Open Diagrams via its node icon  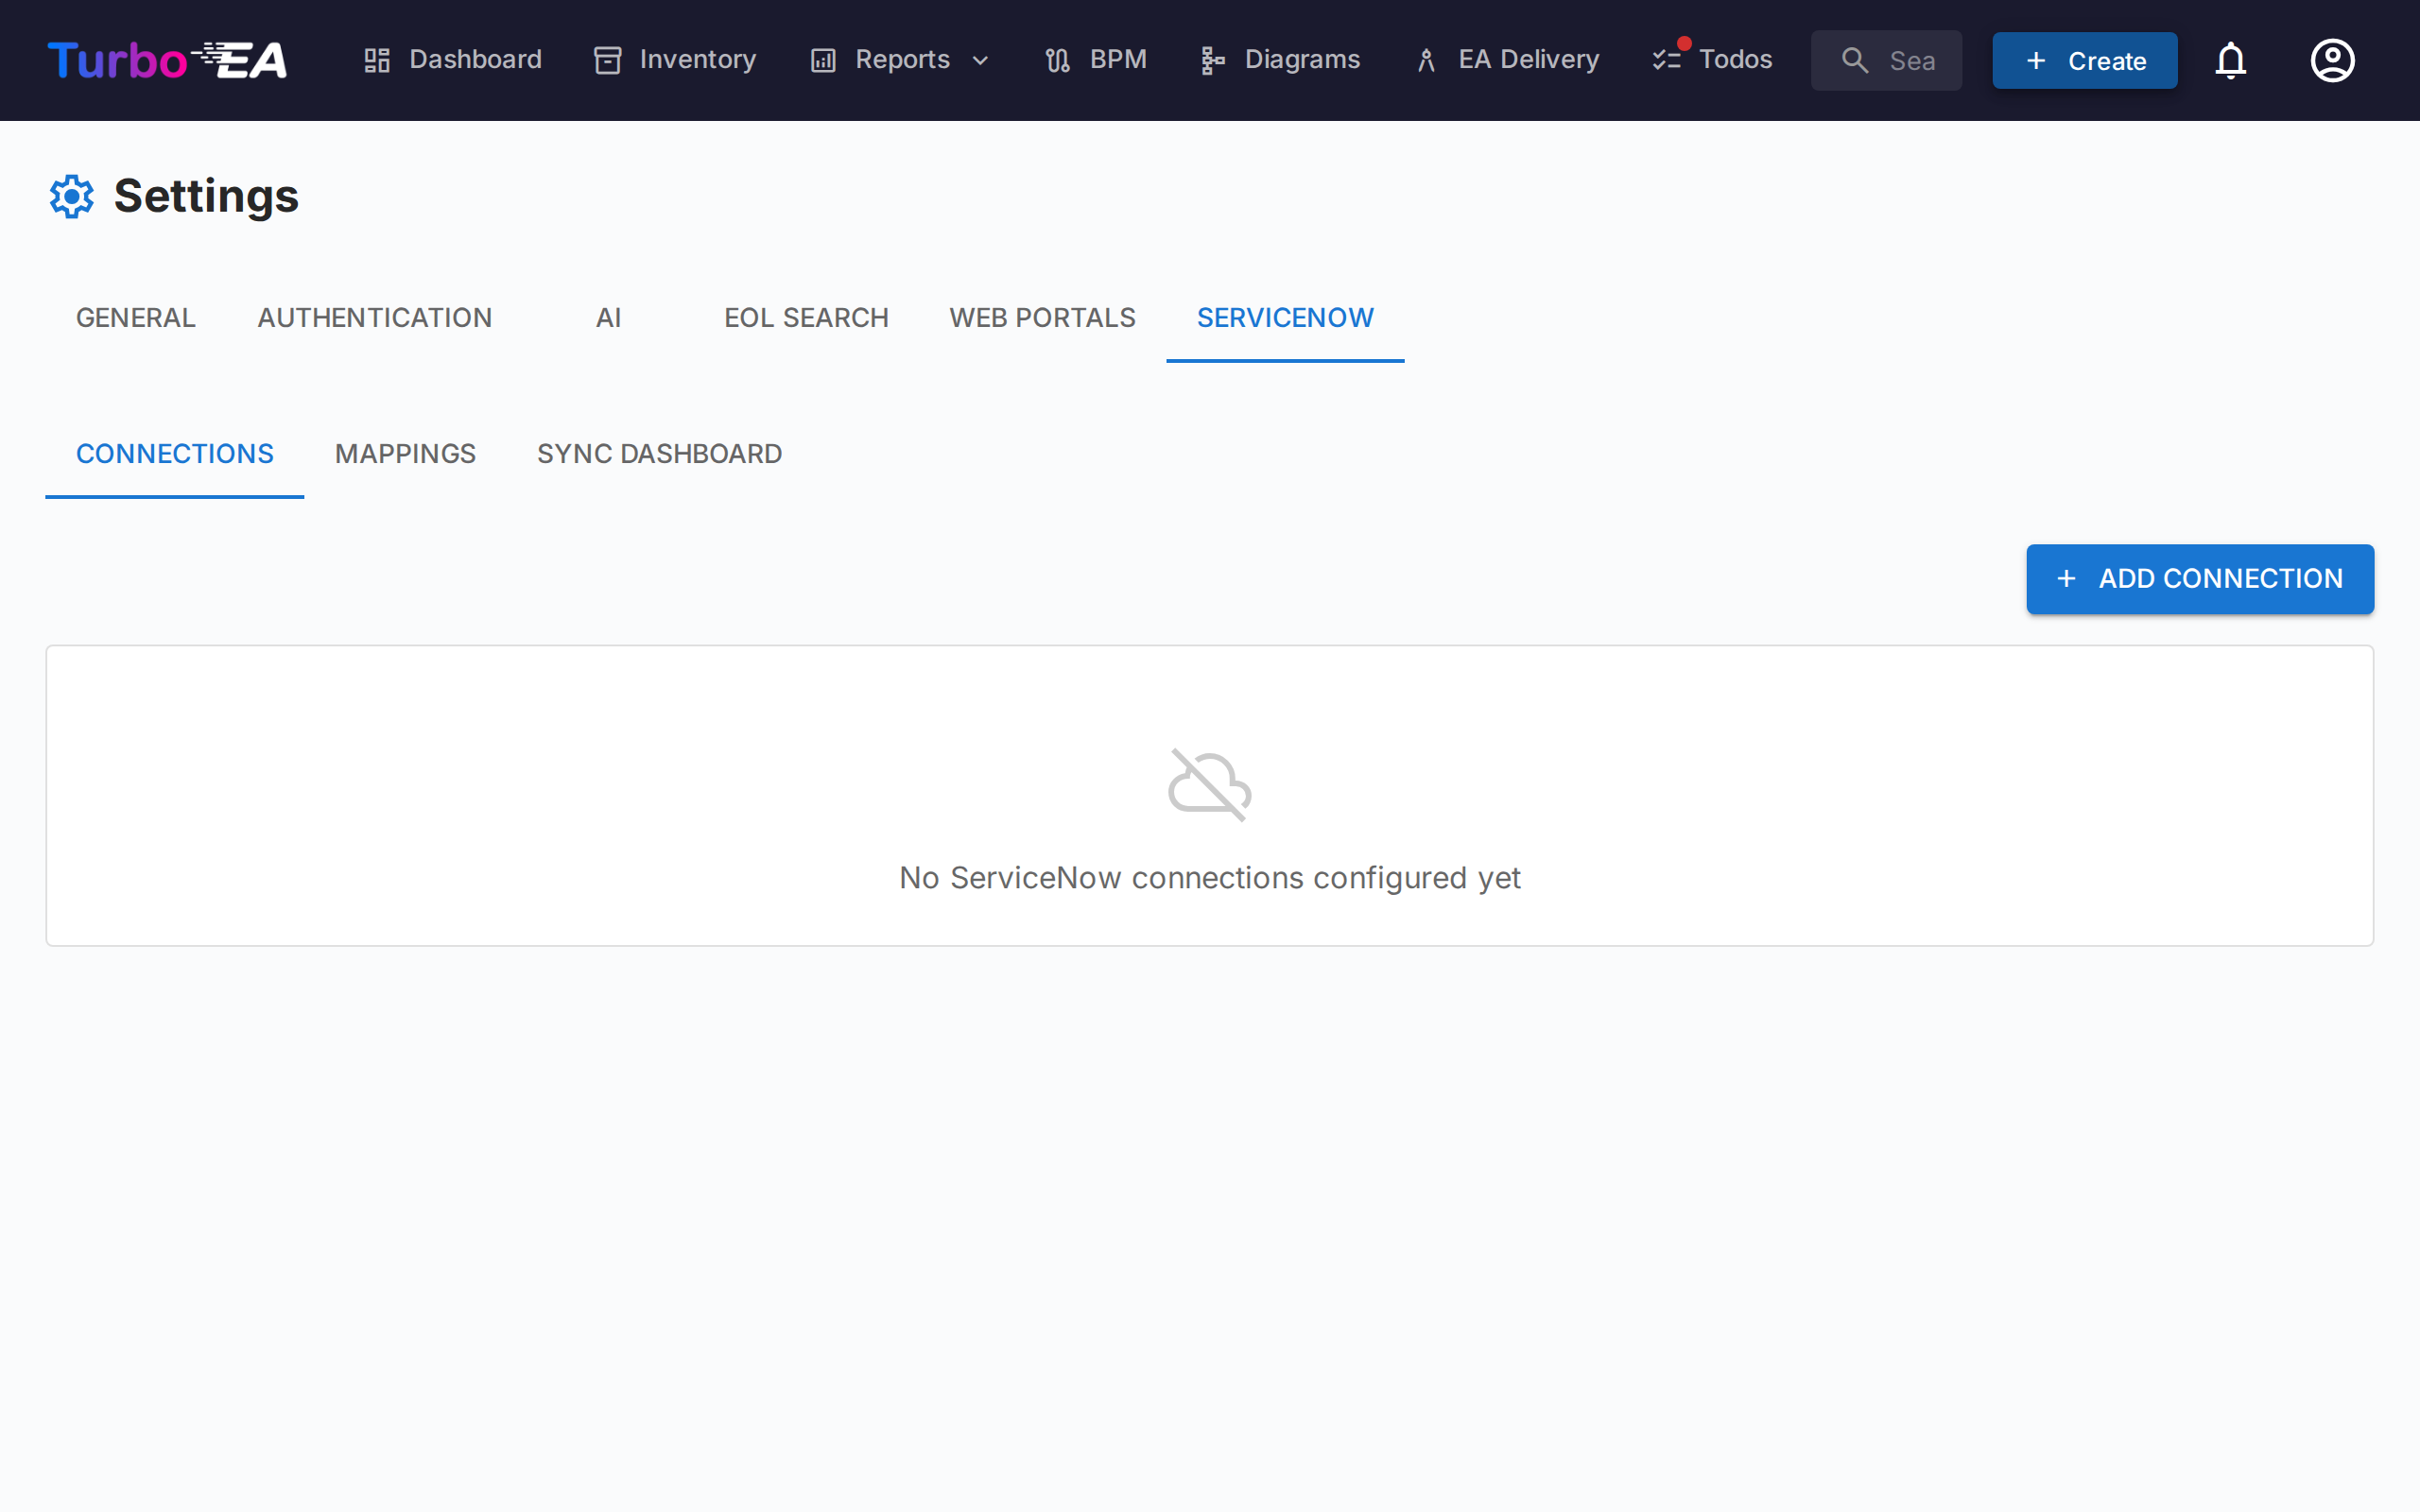[1210, 60]
